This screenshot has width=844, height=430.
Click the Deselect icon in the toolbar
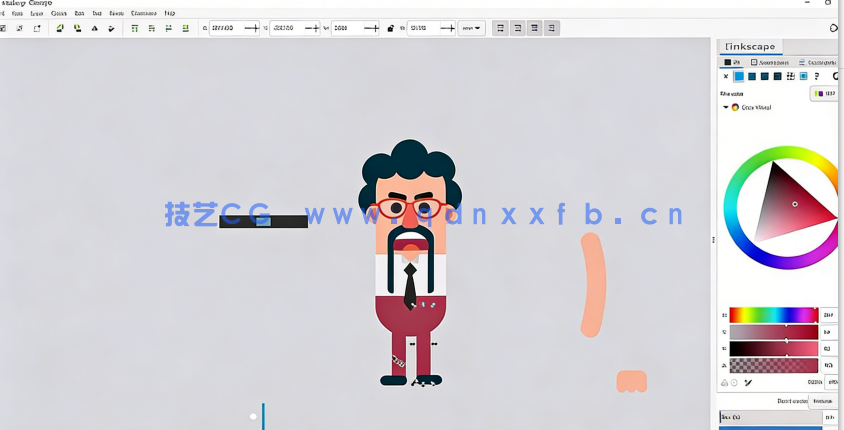[x=37, y=28]
